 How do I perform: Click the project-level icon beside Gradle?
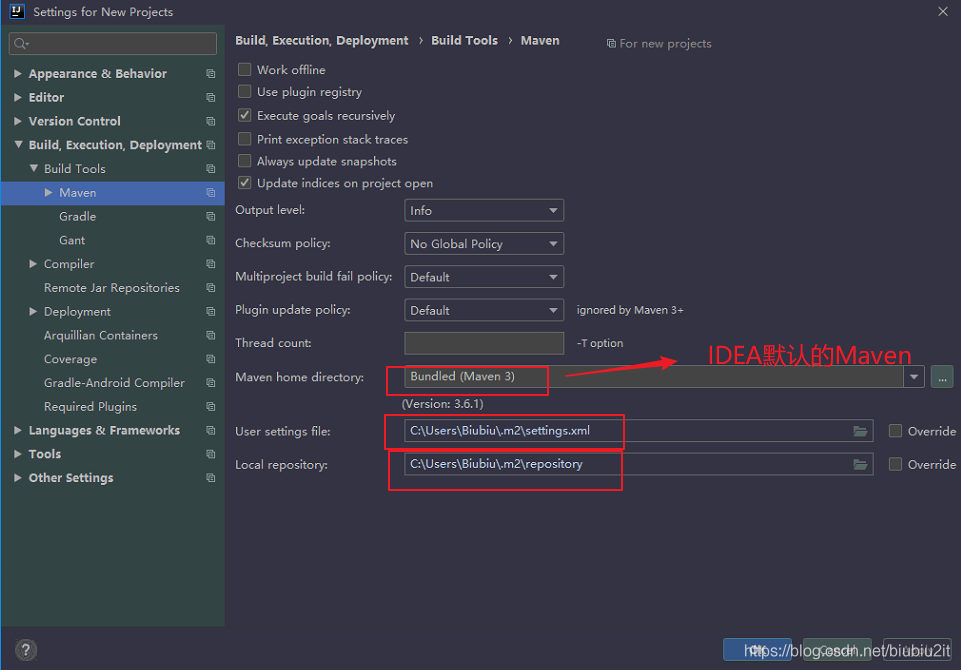coord(211,216)
